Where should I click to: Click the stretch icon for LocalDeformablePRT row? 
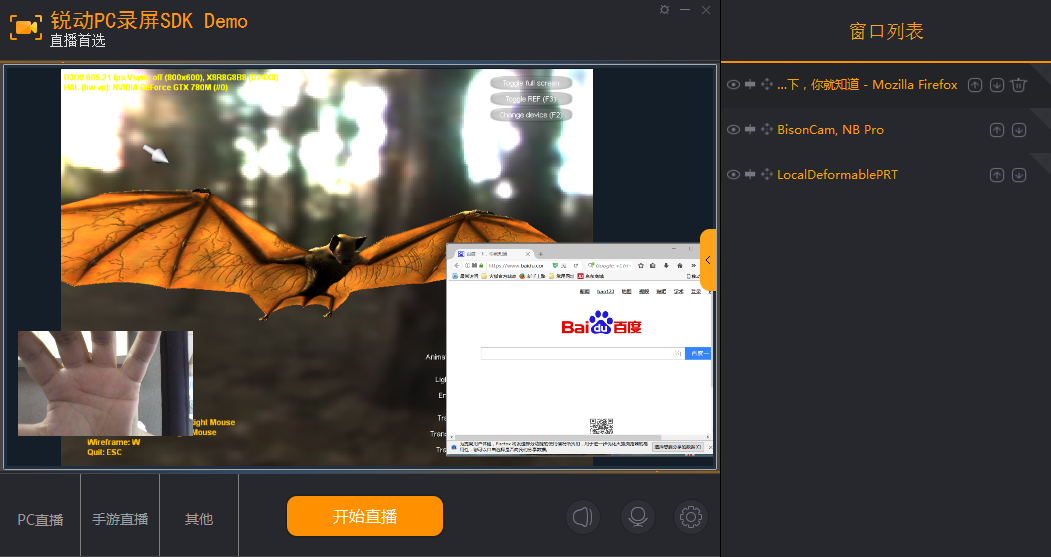click(x=750, y=175)
